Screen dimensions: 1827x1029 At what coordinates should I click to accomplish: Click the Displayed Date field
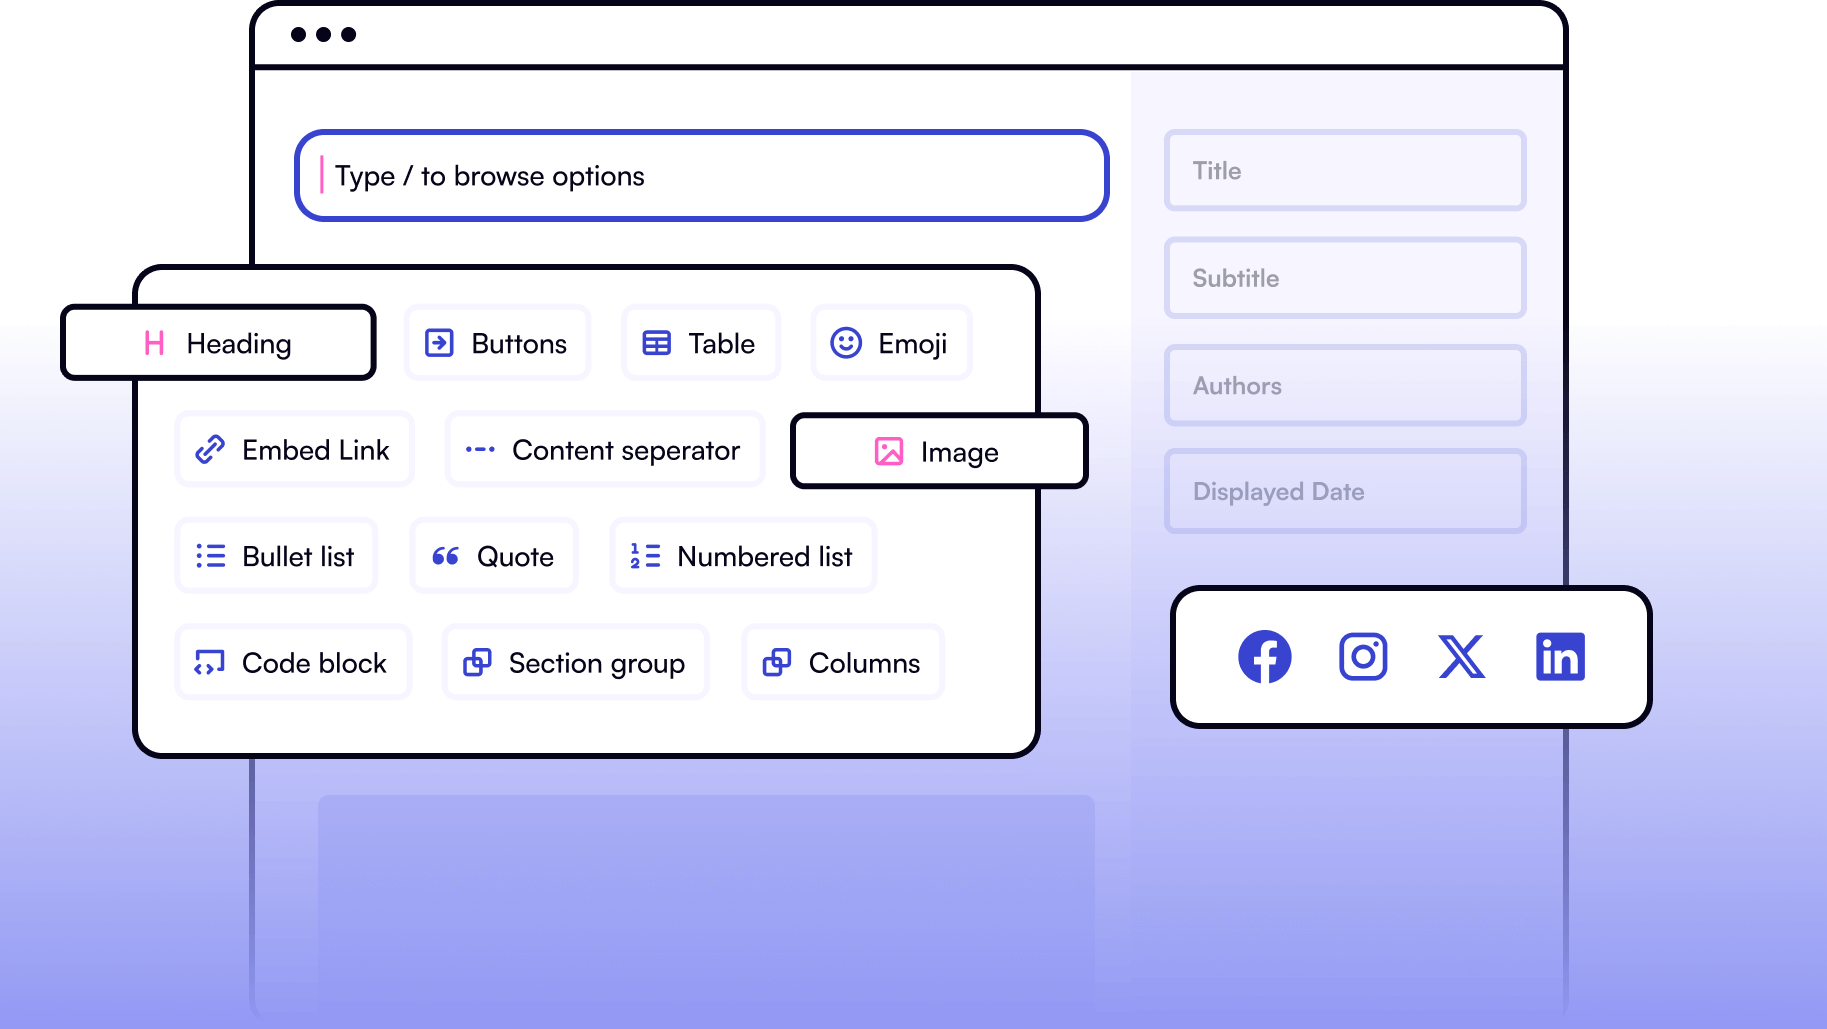1344,491
